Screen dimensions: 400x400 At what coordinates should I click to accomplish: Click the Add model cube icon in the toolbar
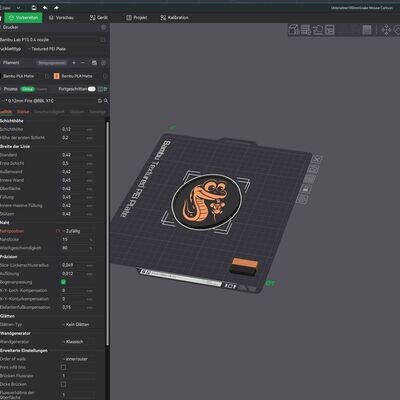(294, 30)
